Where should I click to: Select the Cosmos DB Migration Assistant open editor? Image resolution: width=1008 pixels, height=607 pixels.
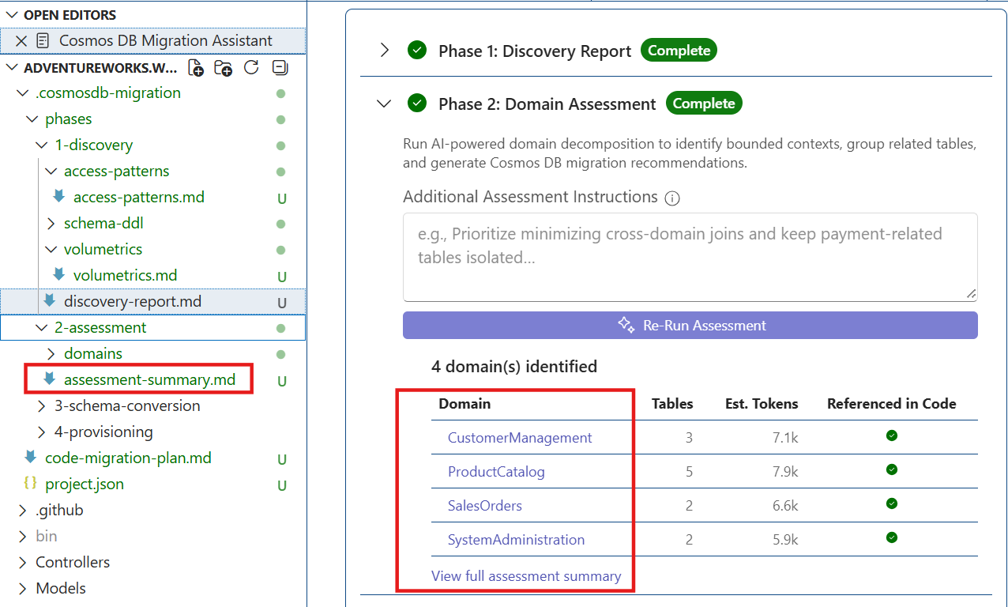tap(153, 41)
